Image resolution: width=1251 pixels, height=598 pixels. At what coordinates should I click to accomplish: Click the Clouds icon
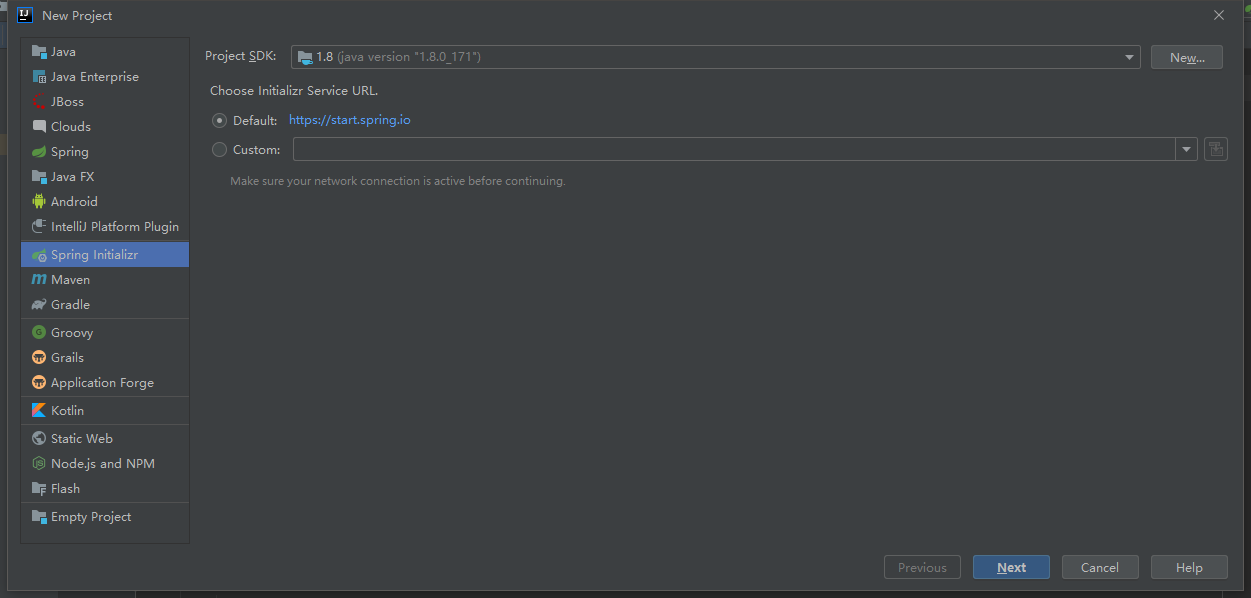39,127
